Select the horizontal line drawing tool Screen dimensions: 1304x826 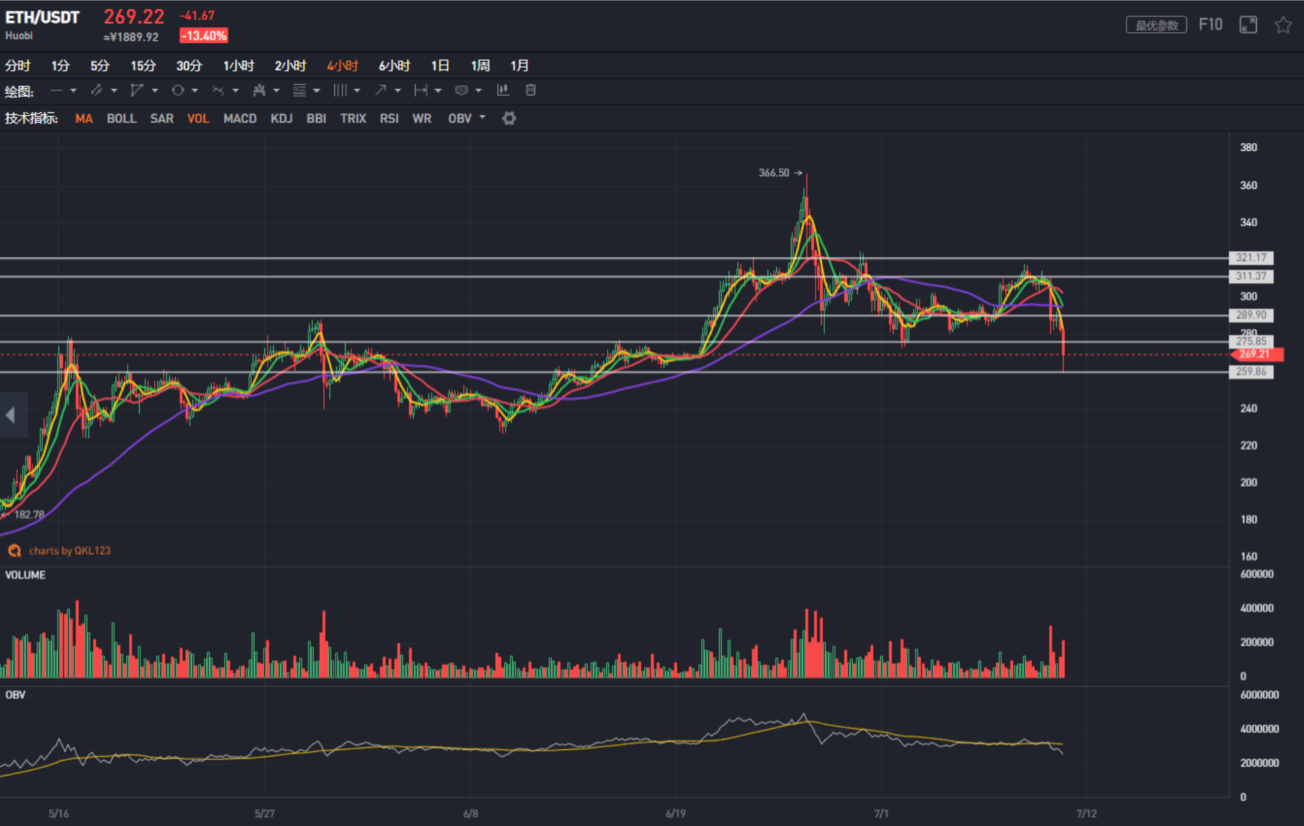tap(57, 90)
